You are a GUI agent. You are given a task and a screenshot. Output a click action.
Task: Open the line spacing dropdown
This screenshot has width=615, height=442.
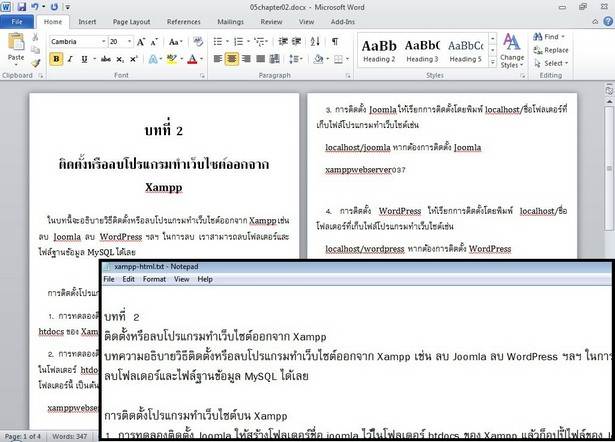pyautogui.click(x=296, y=59)
